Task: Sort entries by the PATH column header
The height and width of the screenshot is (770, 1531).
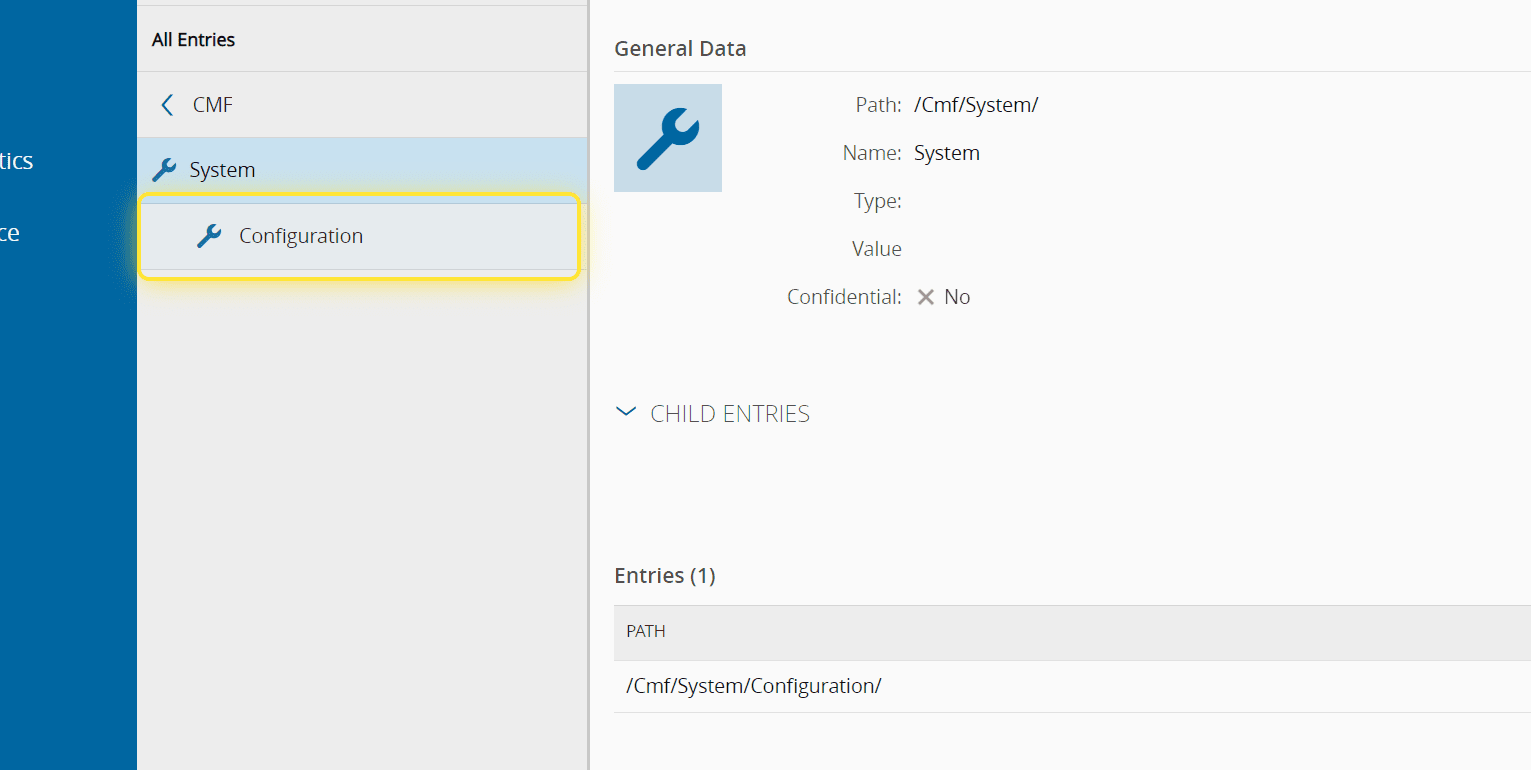Action: [646, 631]
